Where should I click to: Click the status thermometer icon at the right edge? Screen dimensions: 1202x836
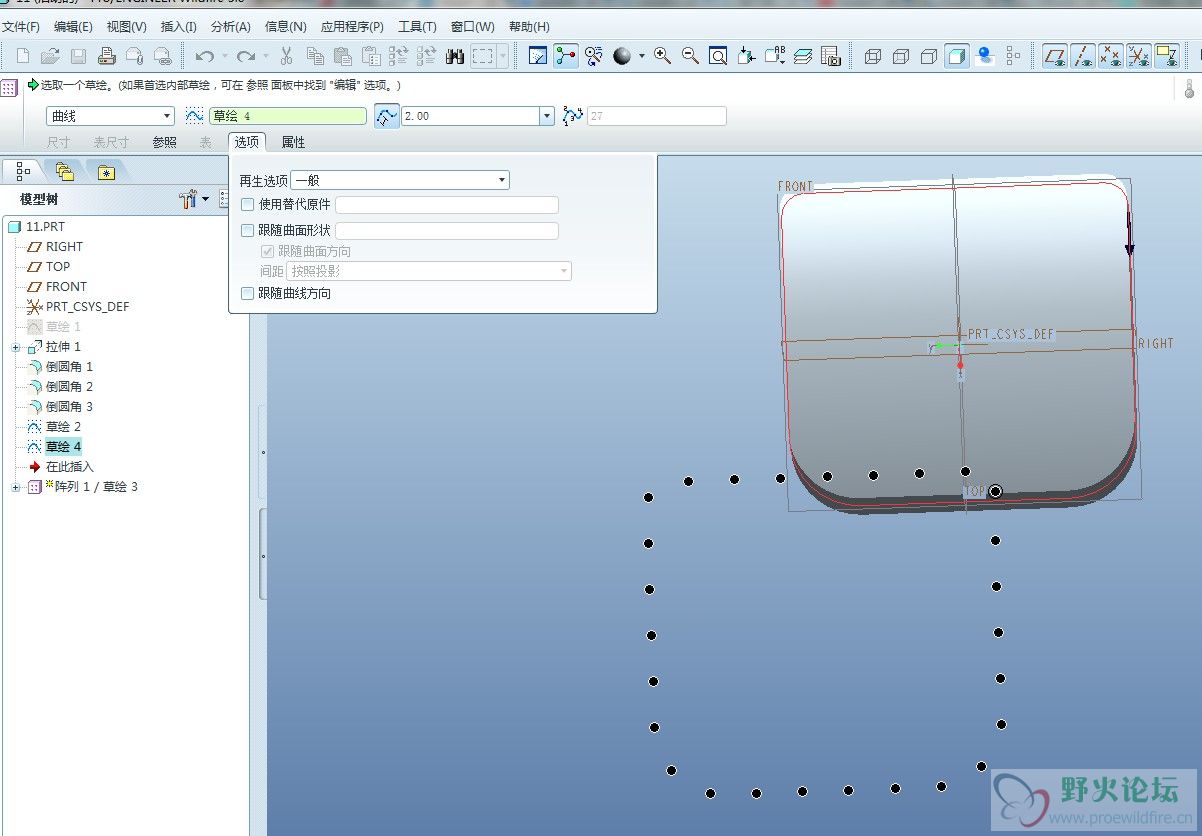pos(1190,90)
